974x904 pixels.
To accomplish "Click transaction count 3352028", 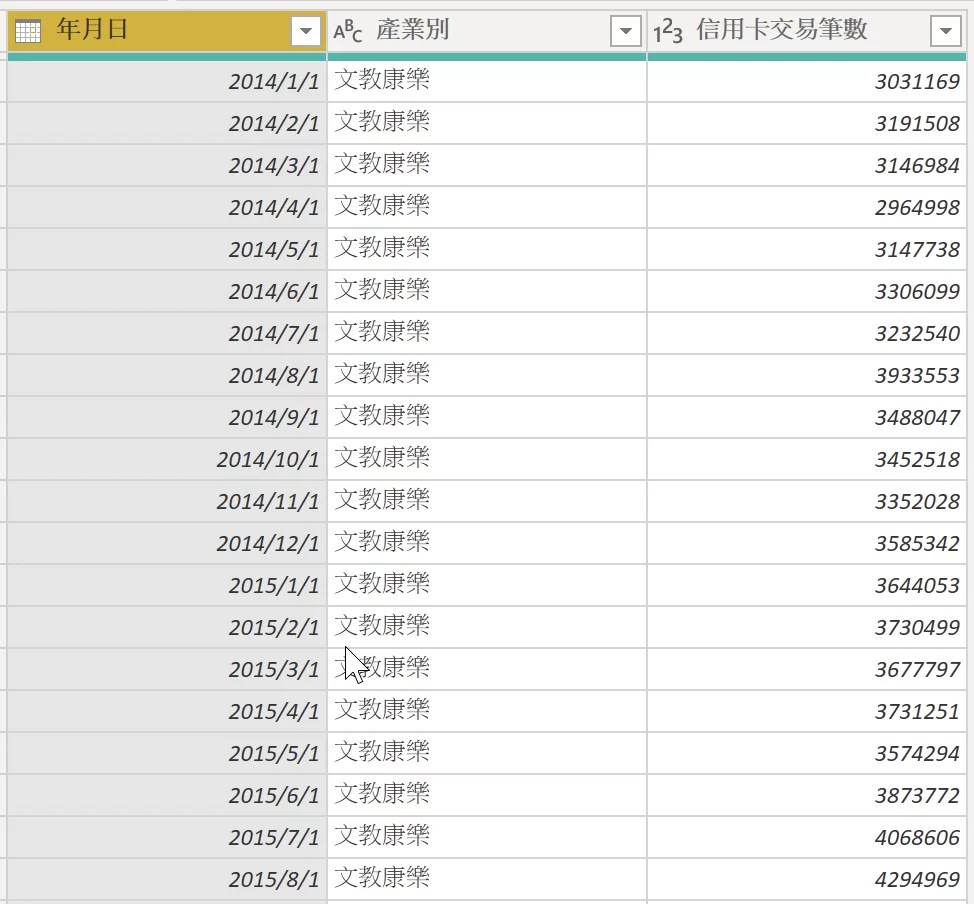I will 807,501.
